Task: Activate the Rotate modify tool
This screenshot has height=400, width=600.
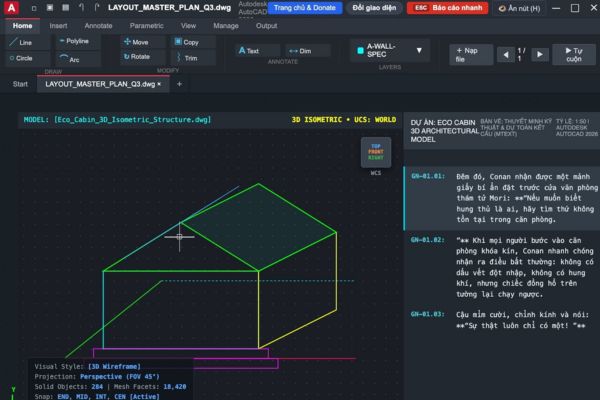Action: (143, 57)
